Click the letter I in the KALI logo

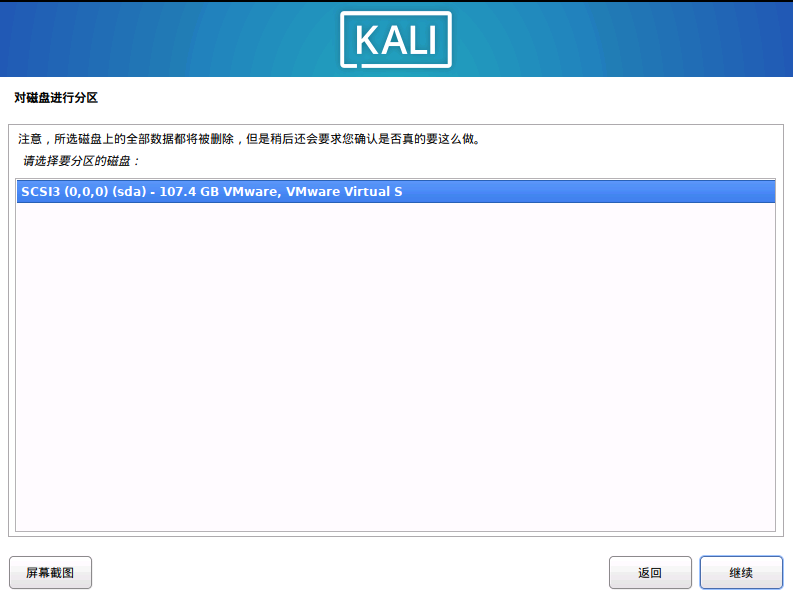tap(432, 40)
